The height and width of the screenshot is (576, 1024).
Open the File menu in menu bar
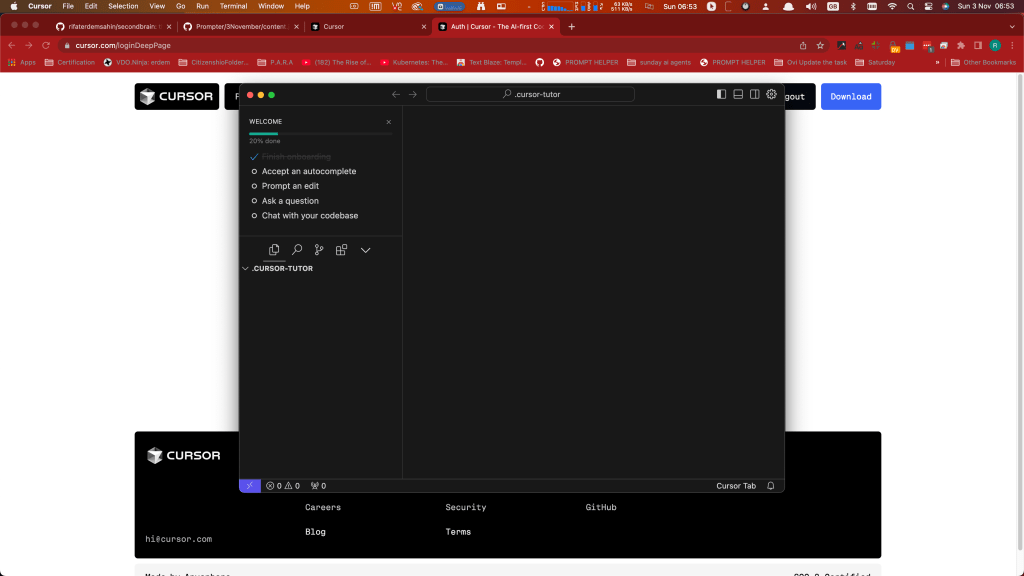[68, 6]
